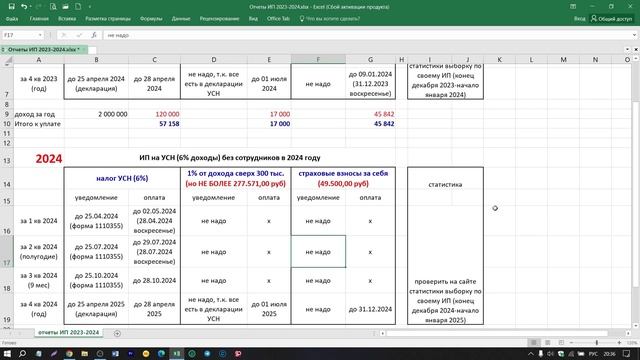Expand the Name Box dropdown arrow
Viewport: 640px width, 360px height.
click(40, 35)
